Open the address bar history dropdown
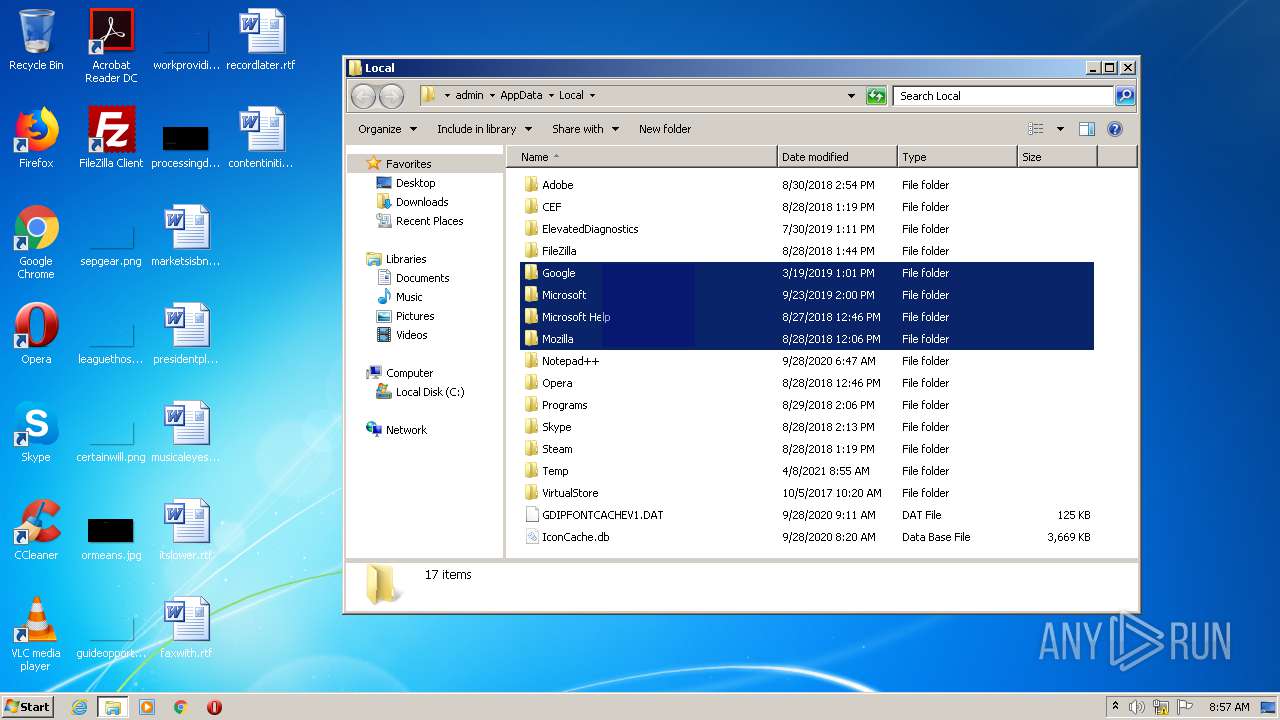 coord(851,96)
